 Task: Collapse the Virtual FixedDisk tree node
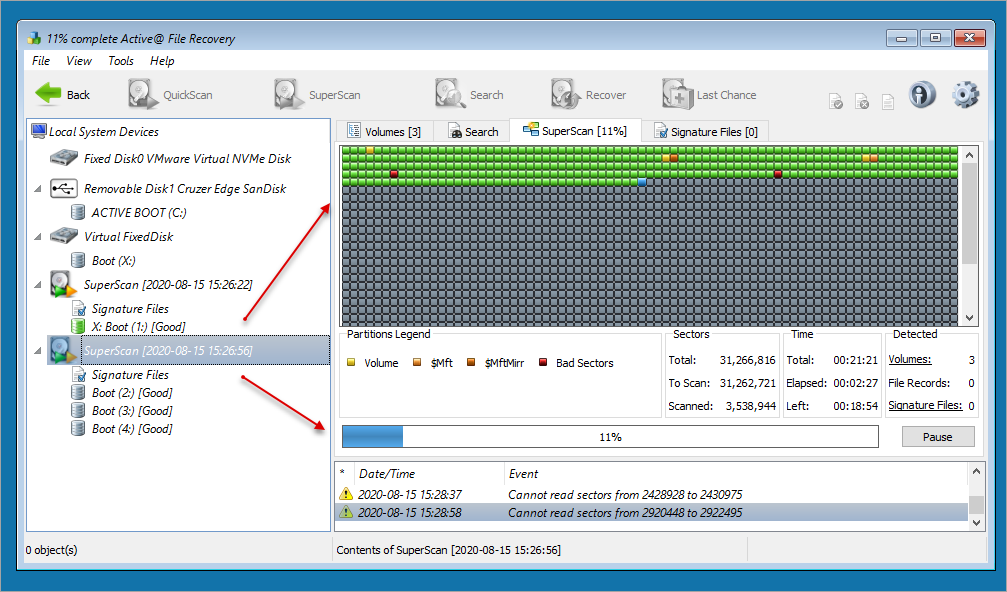coord(38,237)
